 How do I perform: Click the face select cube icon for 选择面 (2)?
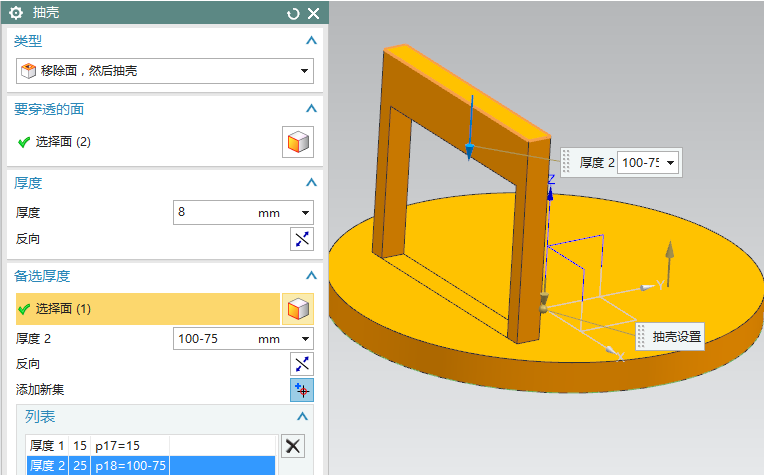click(298, 142)
